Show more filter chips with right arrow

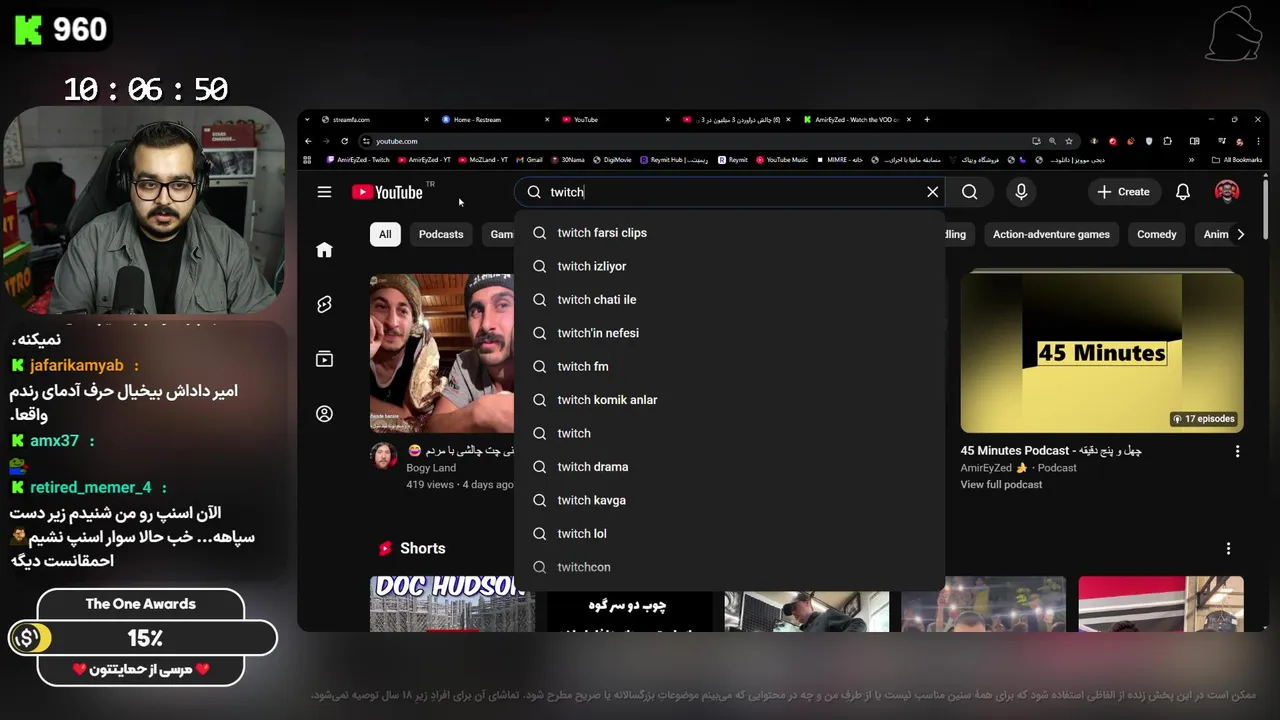(x=1241, y=234)
